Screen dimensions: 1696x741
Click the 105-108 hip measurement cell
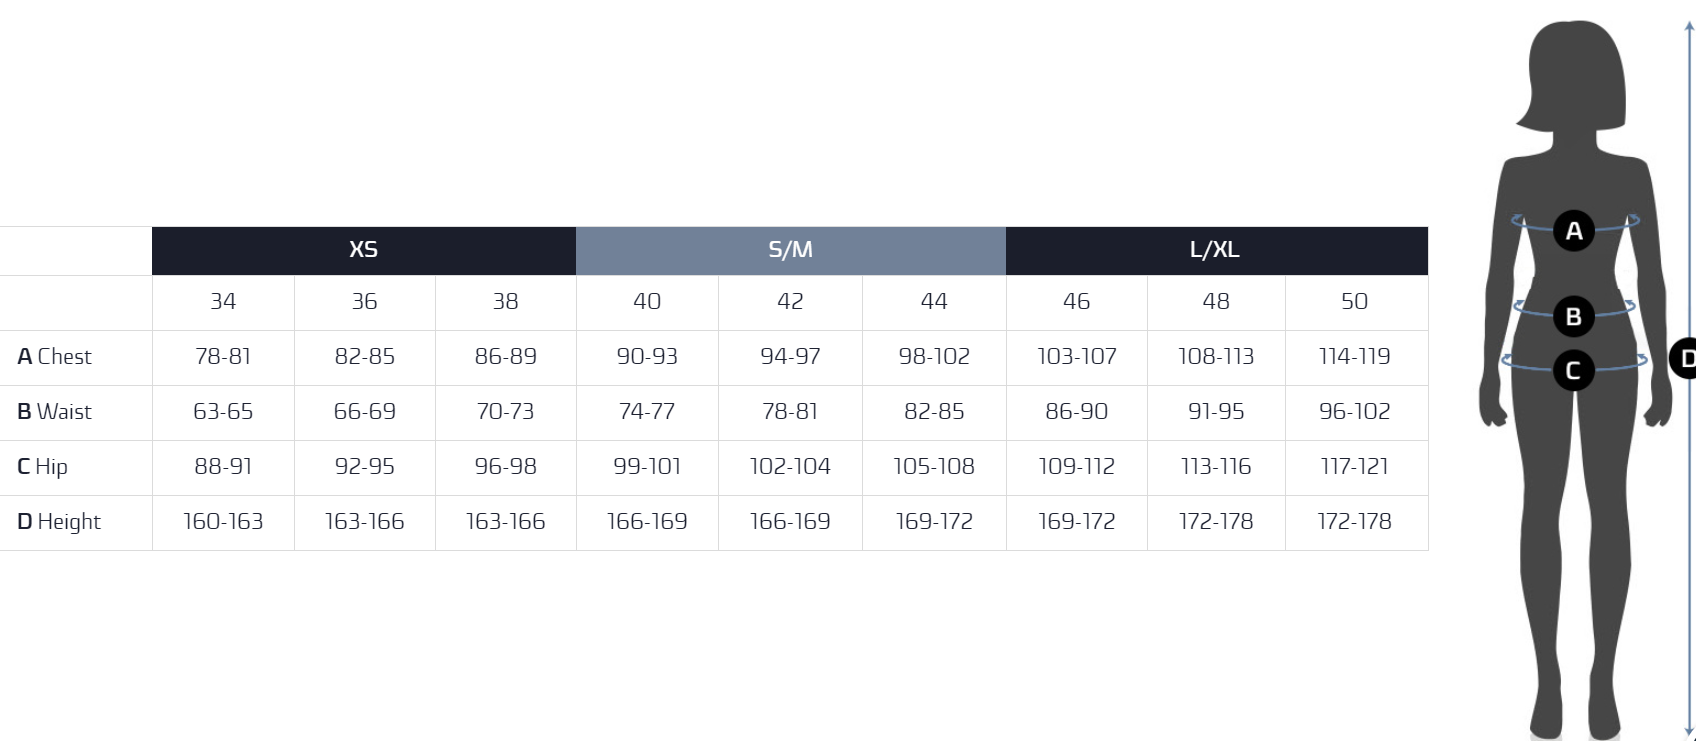[933, 467]
